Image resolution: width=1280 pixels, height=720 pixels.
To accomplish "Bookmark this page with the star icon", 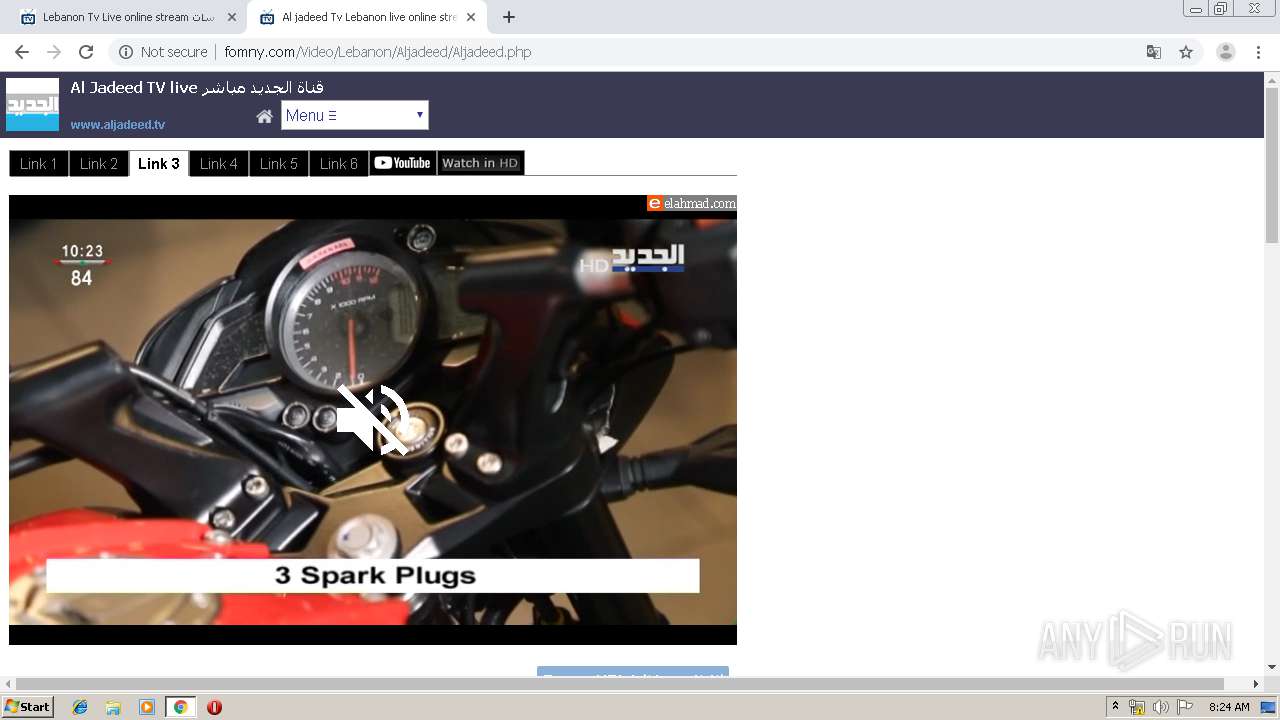I will point(1186,52).
